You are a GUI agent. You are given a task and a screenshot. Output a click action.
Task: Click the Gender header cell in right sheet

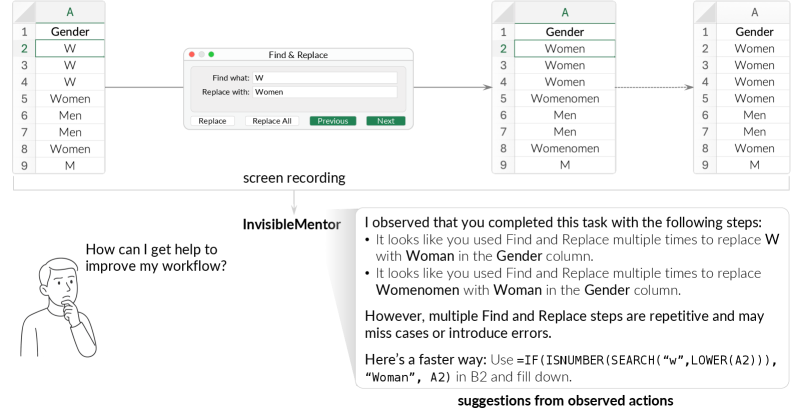click(754, 32)
